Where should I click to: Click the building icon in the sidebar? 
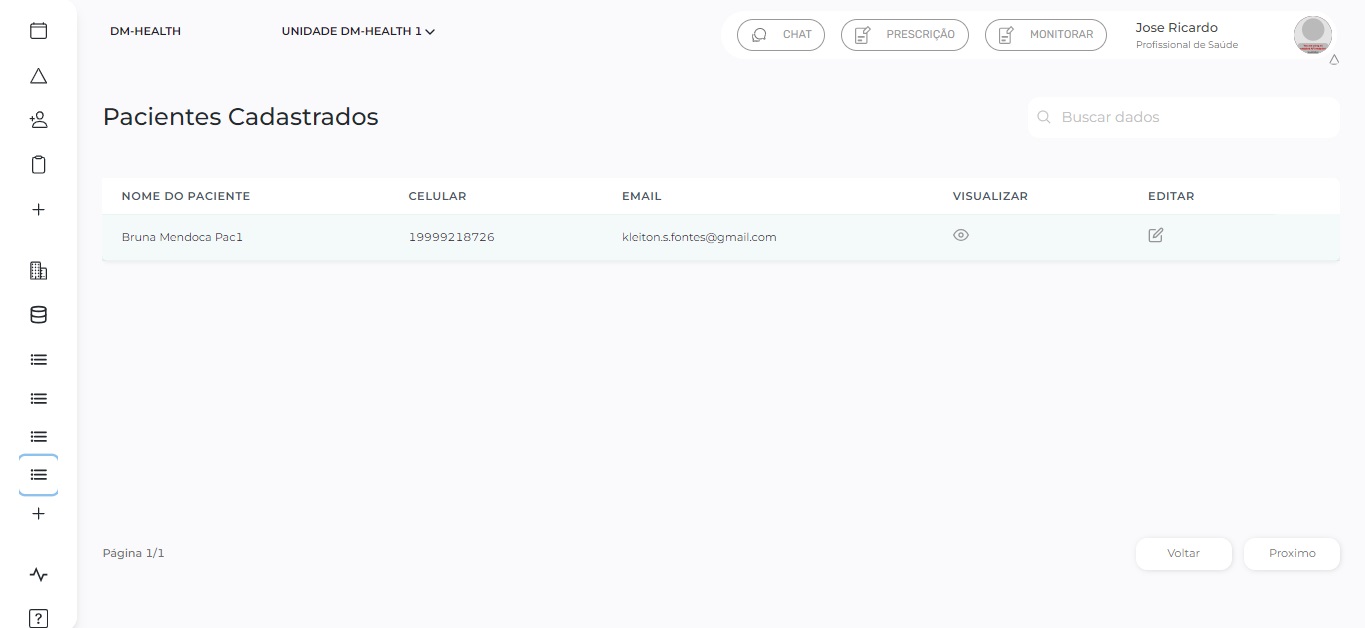pyautogui.click(x=38, y=270)
